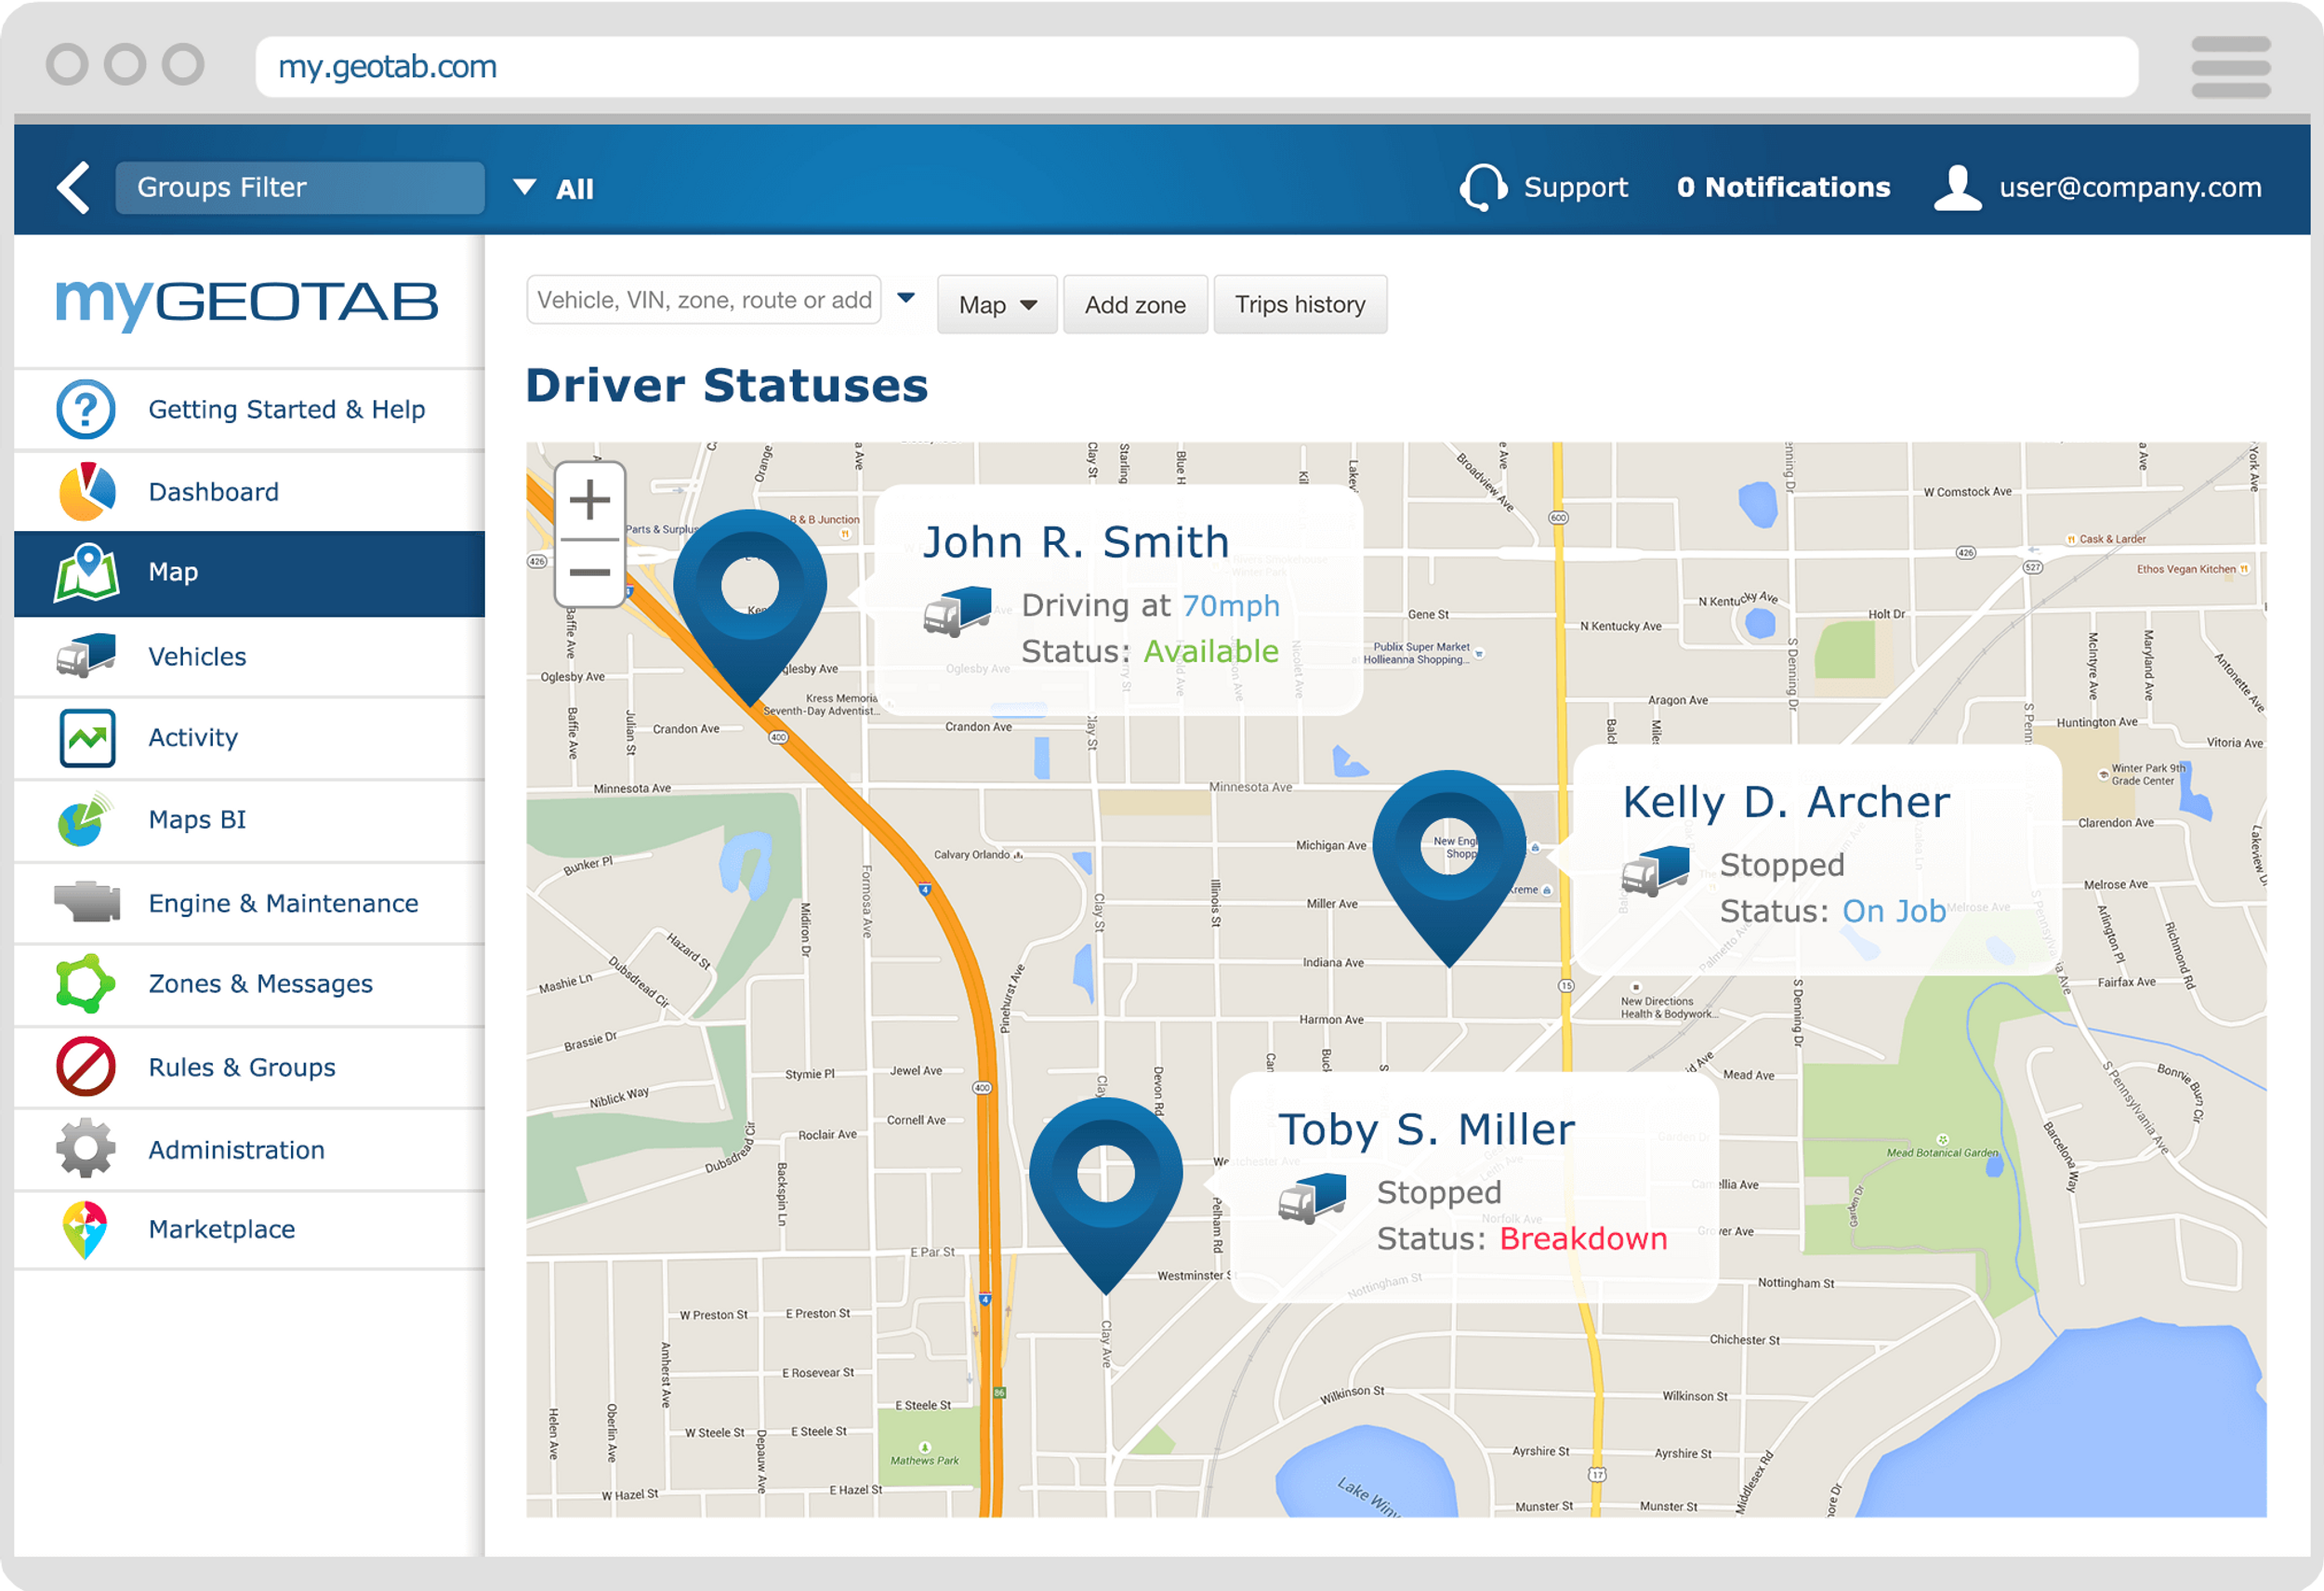This screenshot has height=1591, width=2324.
Task: Open the Map section in the sidebar
Action: point(171,572)
